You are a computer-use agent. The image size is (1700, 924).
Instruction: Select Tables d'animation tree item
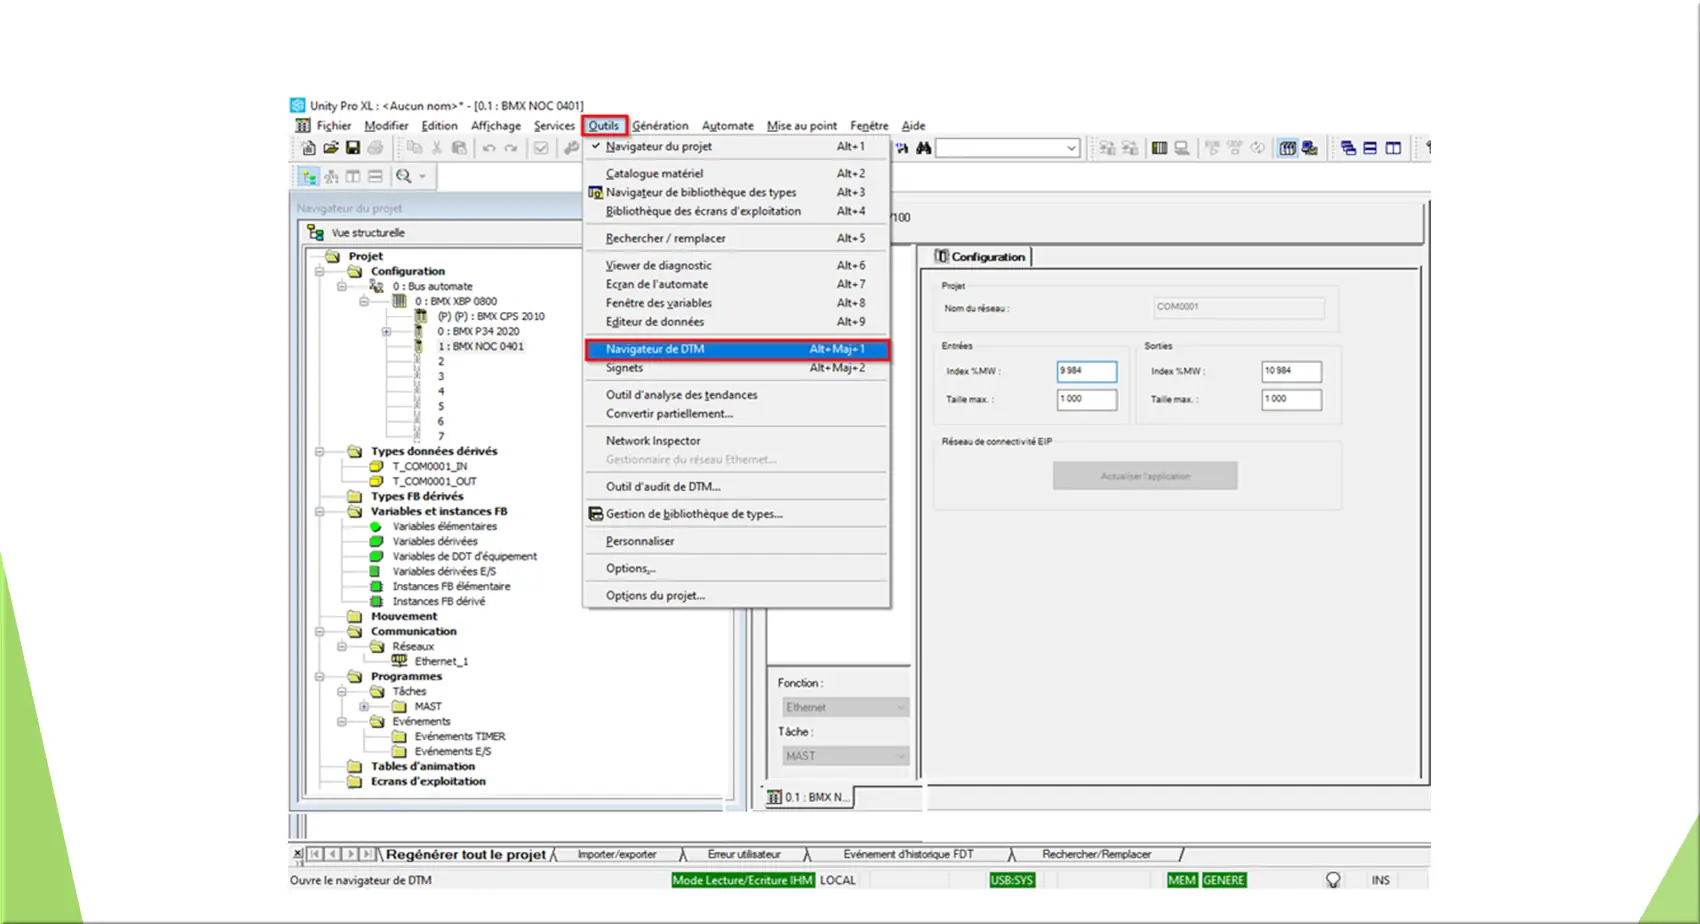click(423, 766)
